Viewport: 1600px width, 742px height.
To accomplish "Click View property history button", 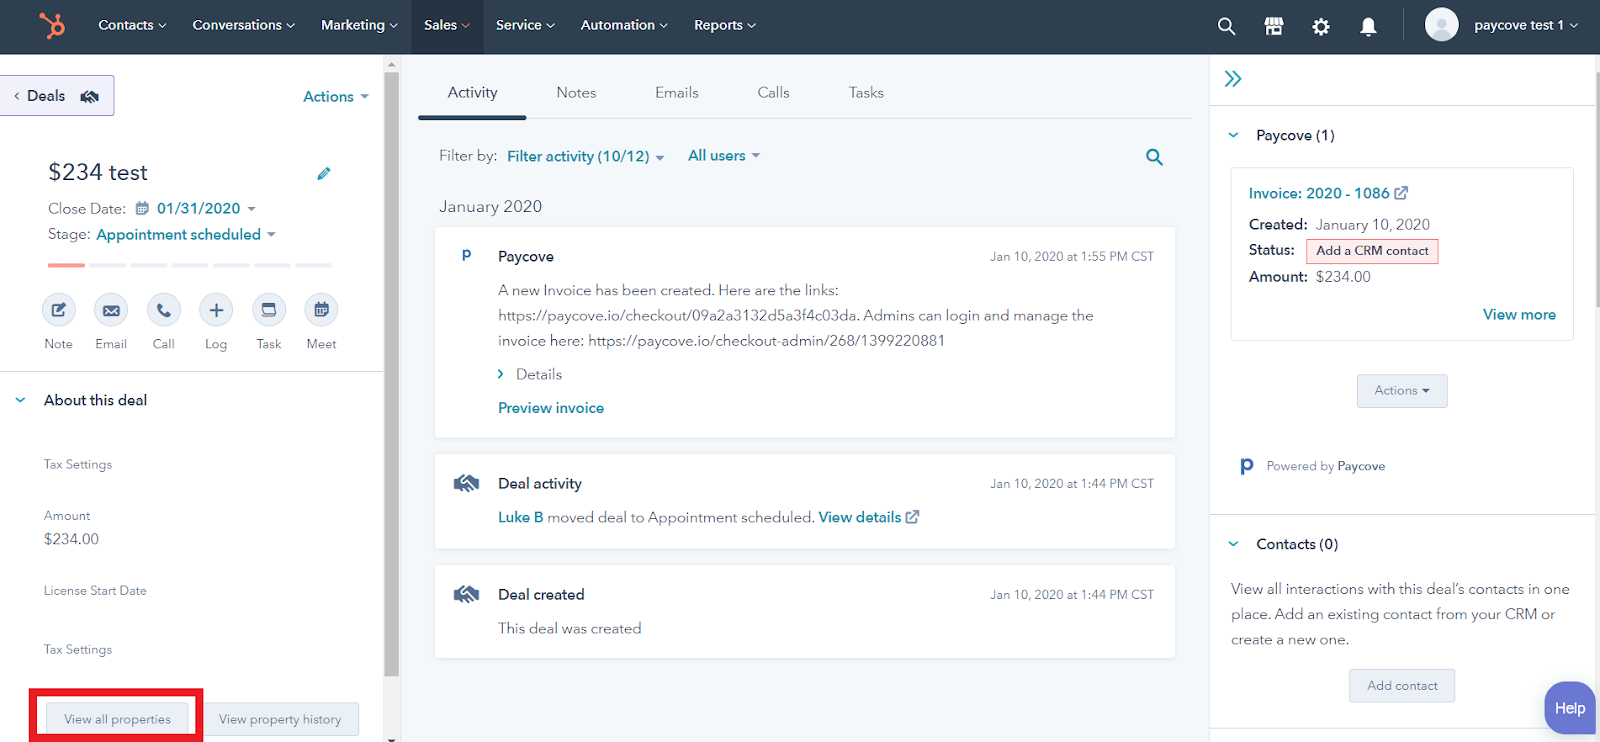I will pos(280,719).
